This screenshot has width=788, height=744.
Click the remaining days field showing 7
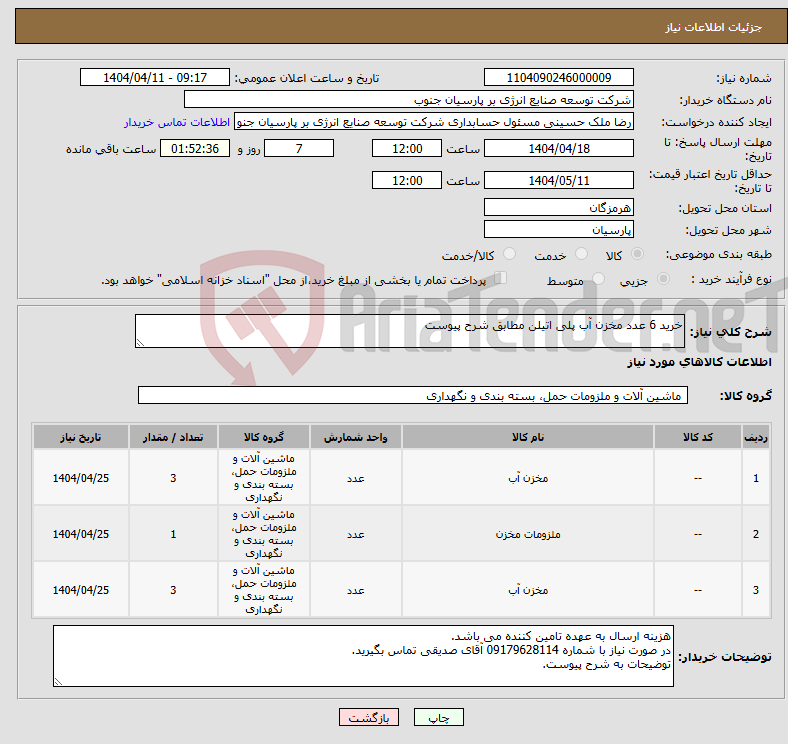pyautogui.click(x=299, y=148)
